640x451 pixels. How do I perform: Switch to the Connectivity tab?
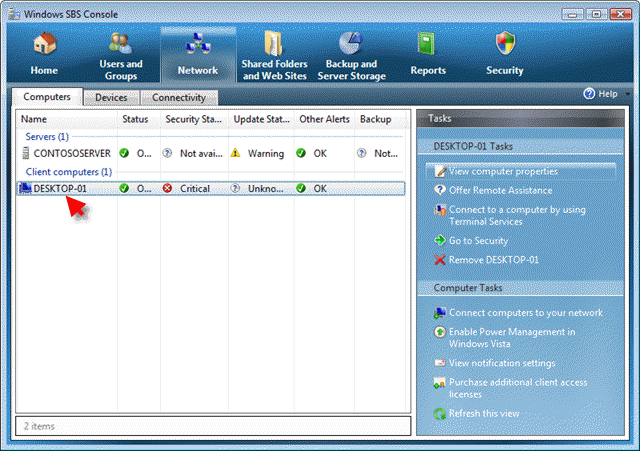[x=179, y=98]
